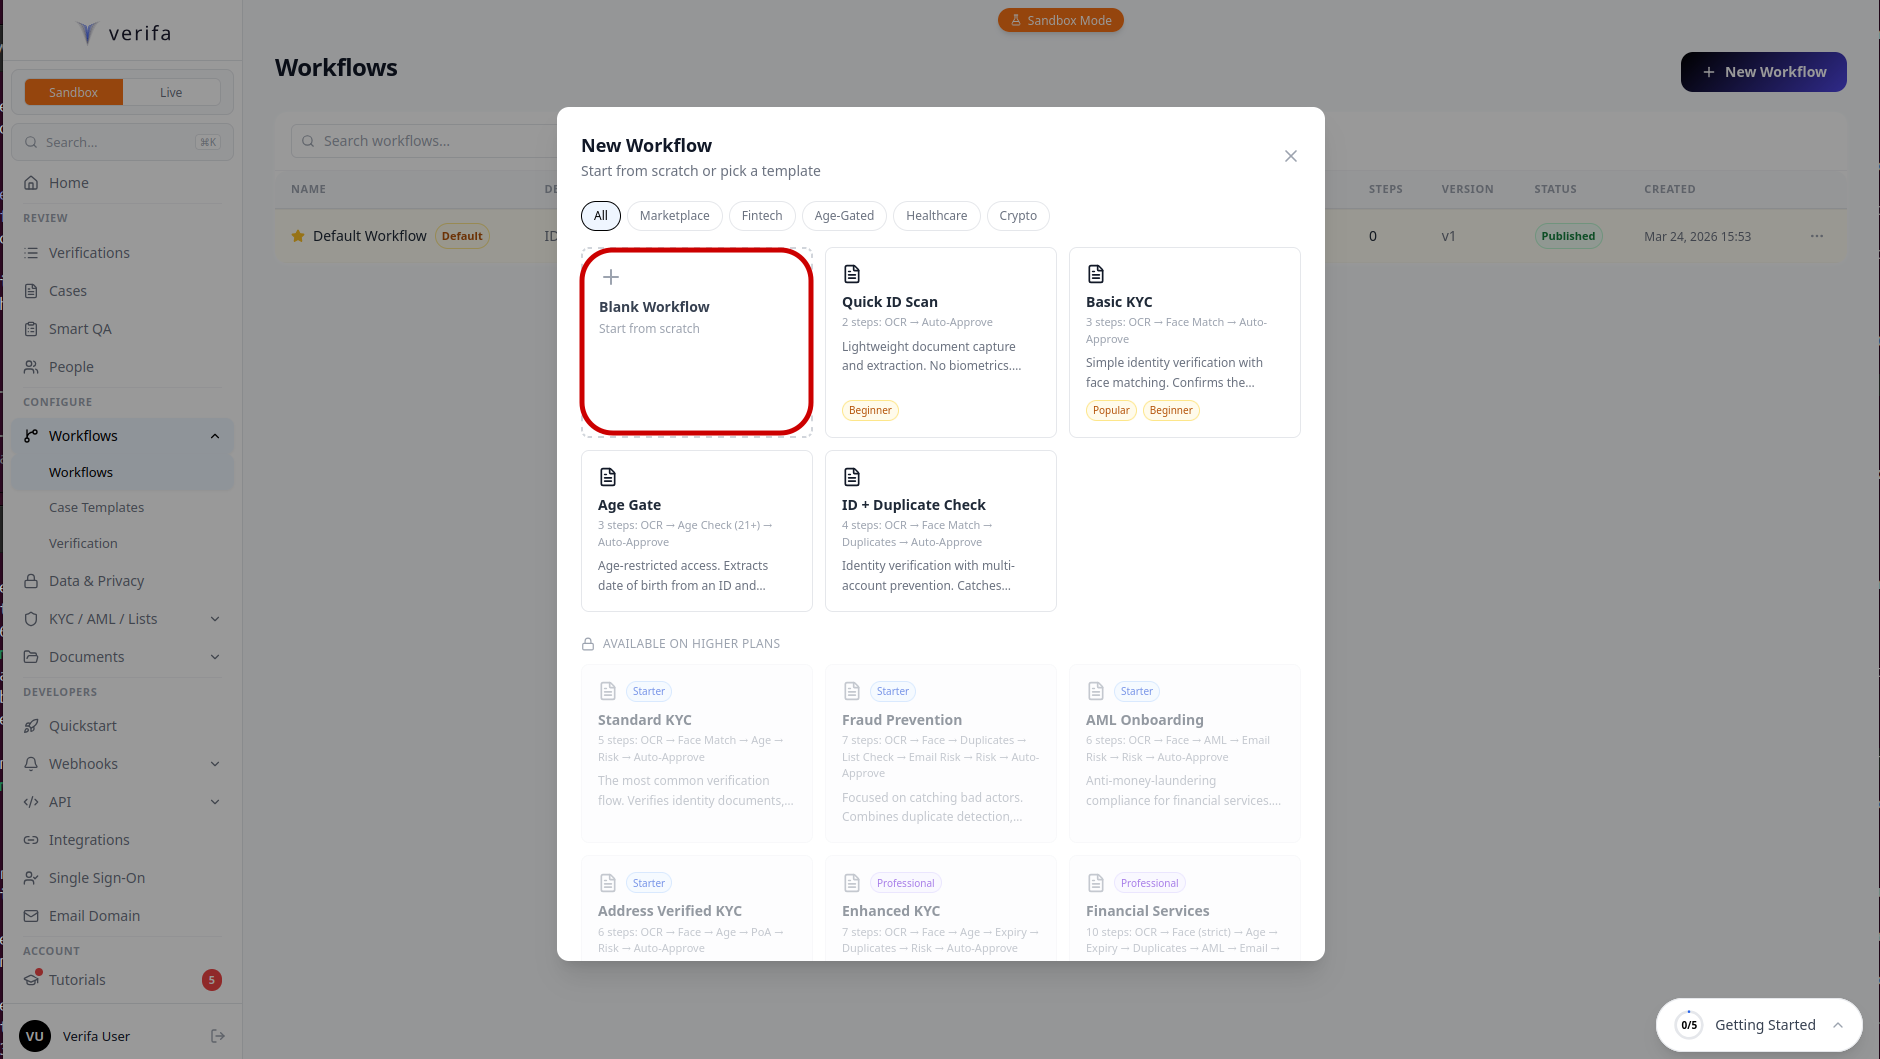Viewport: 1880px width, 1059px height.
Task: Open the Single Sign-On section
Action: pyautogui.click(x=96, y=877)
